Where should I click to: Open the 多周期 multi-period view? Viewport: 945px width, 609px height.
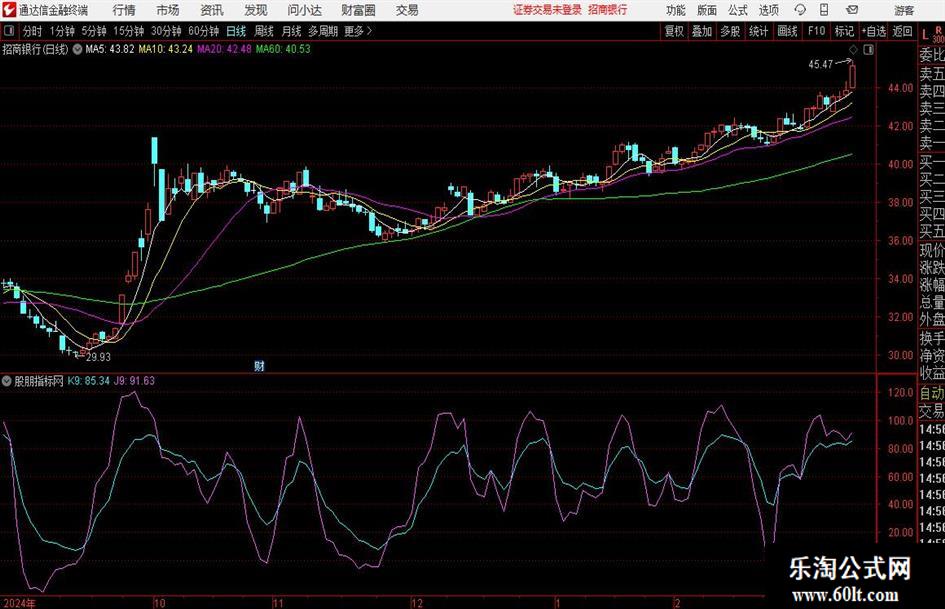323,31
